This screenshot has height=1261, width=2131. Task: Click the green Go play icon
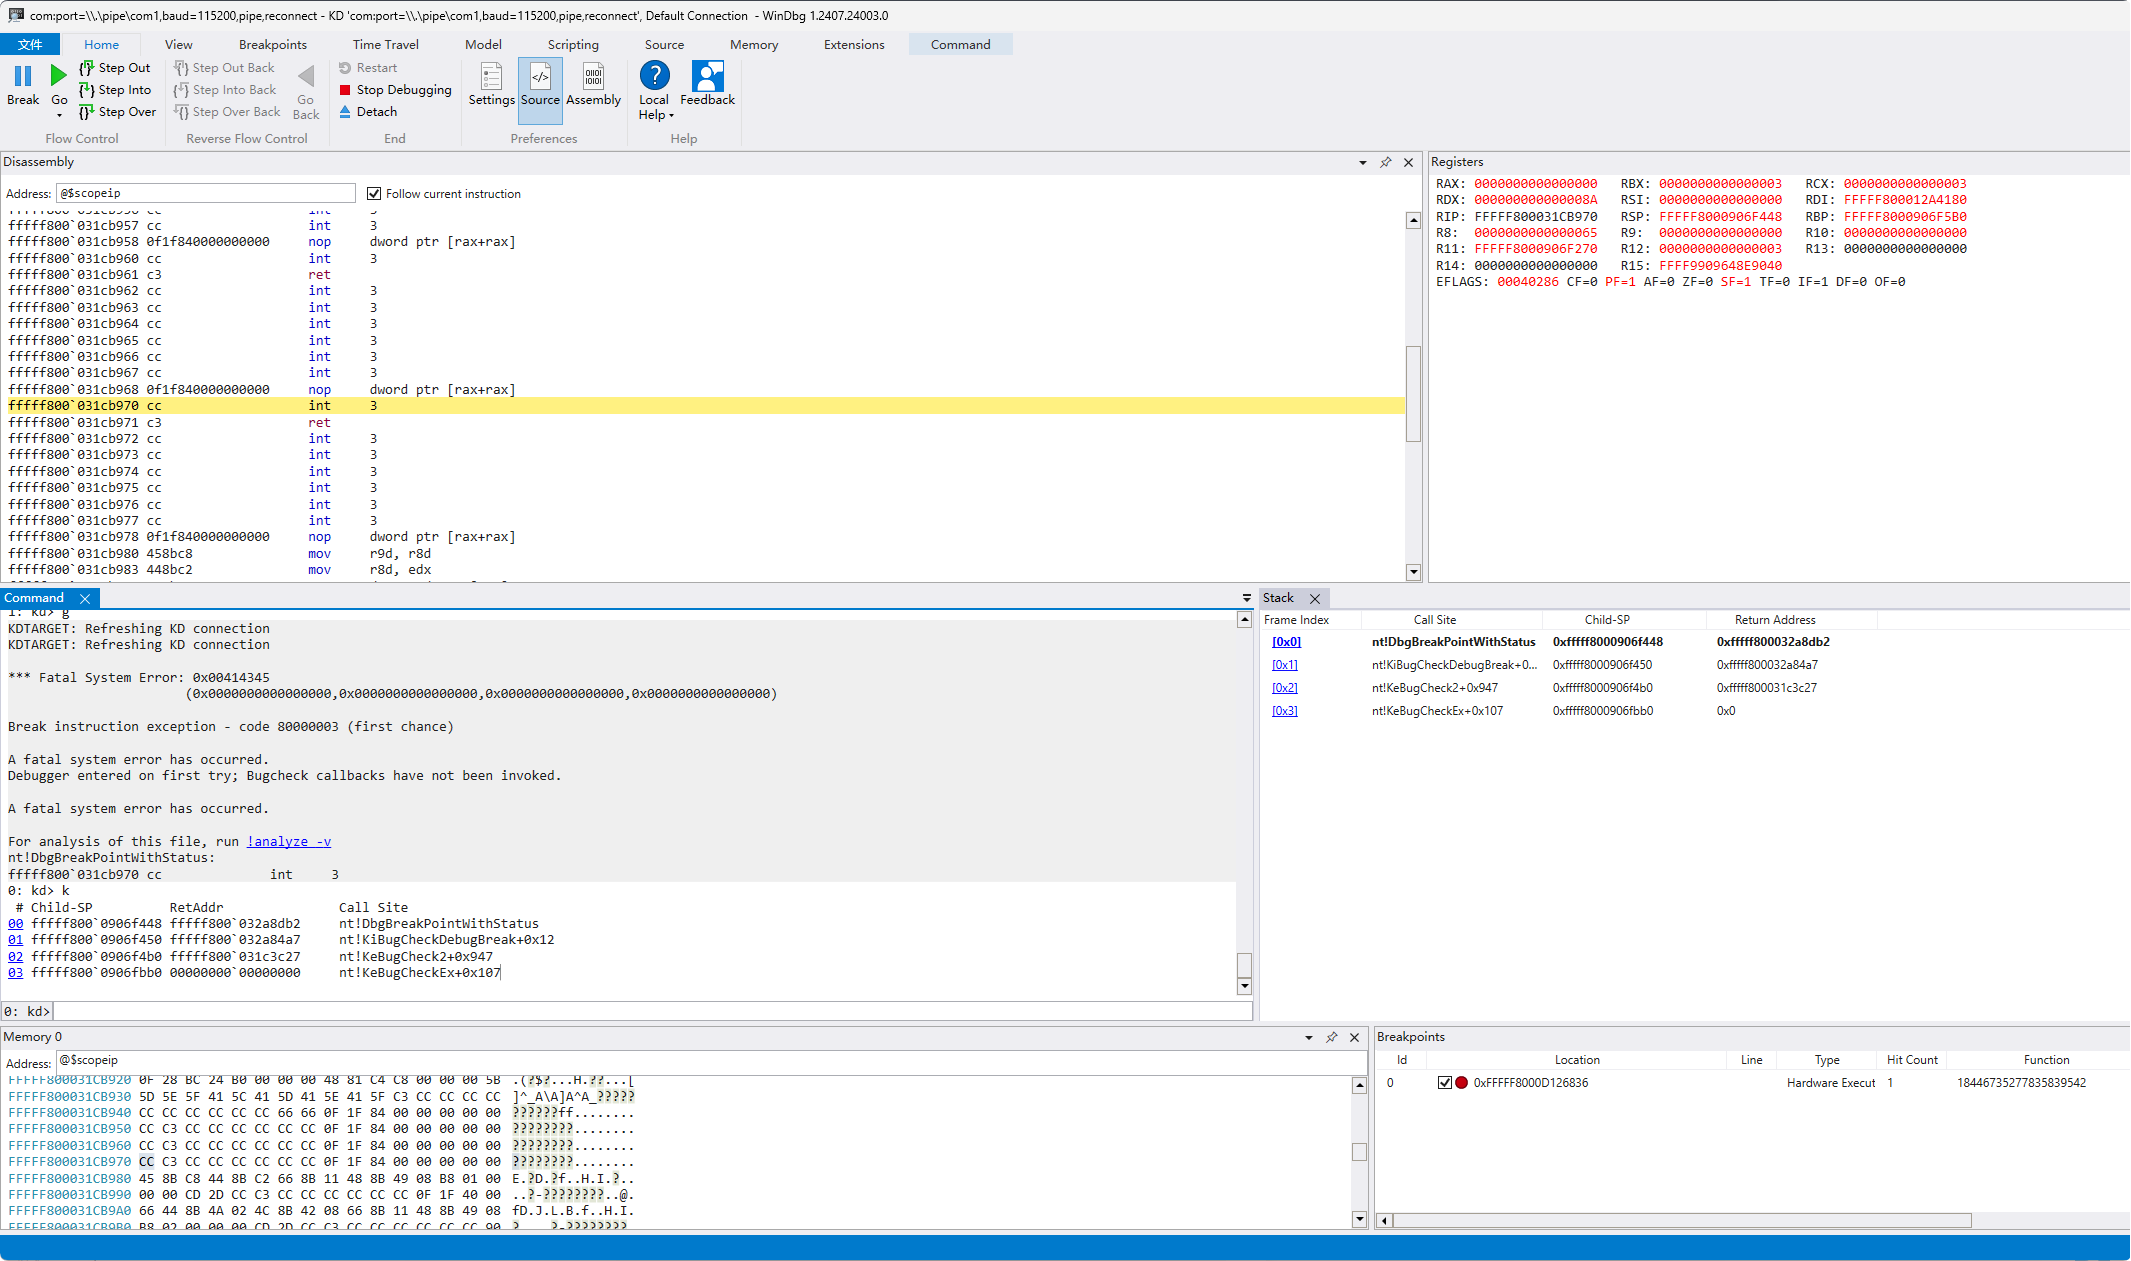(59, 75)
